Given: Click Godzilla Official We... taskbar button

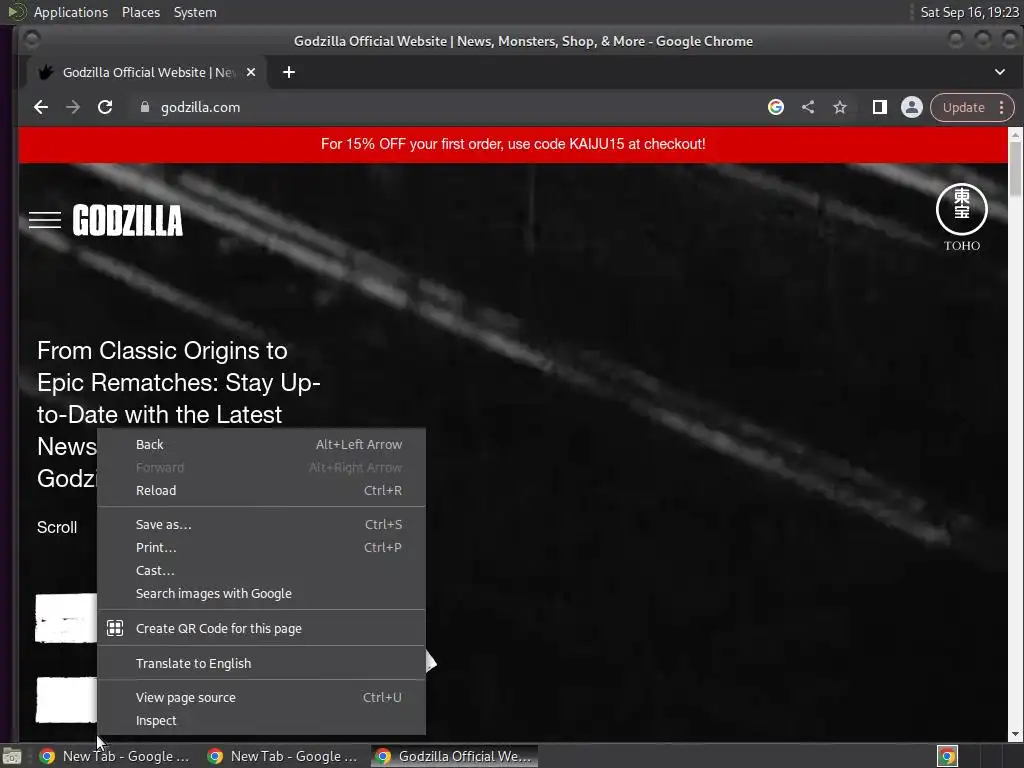Looking at the screenshot, I should coord(455,756).
